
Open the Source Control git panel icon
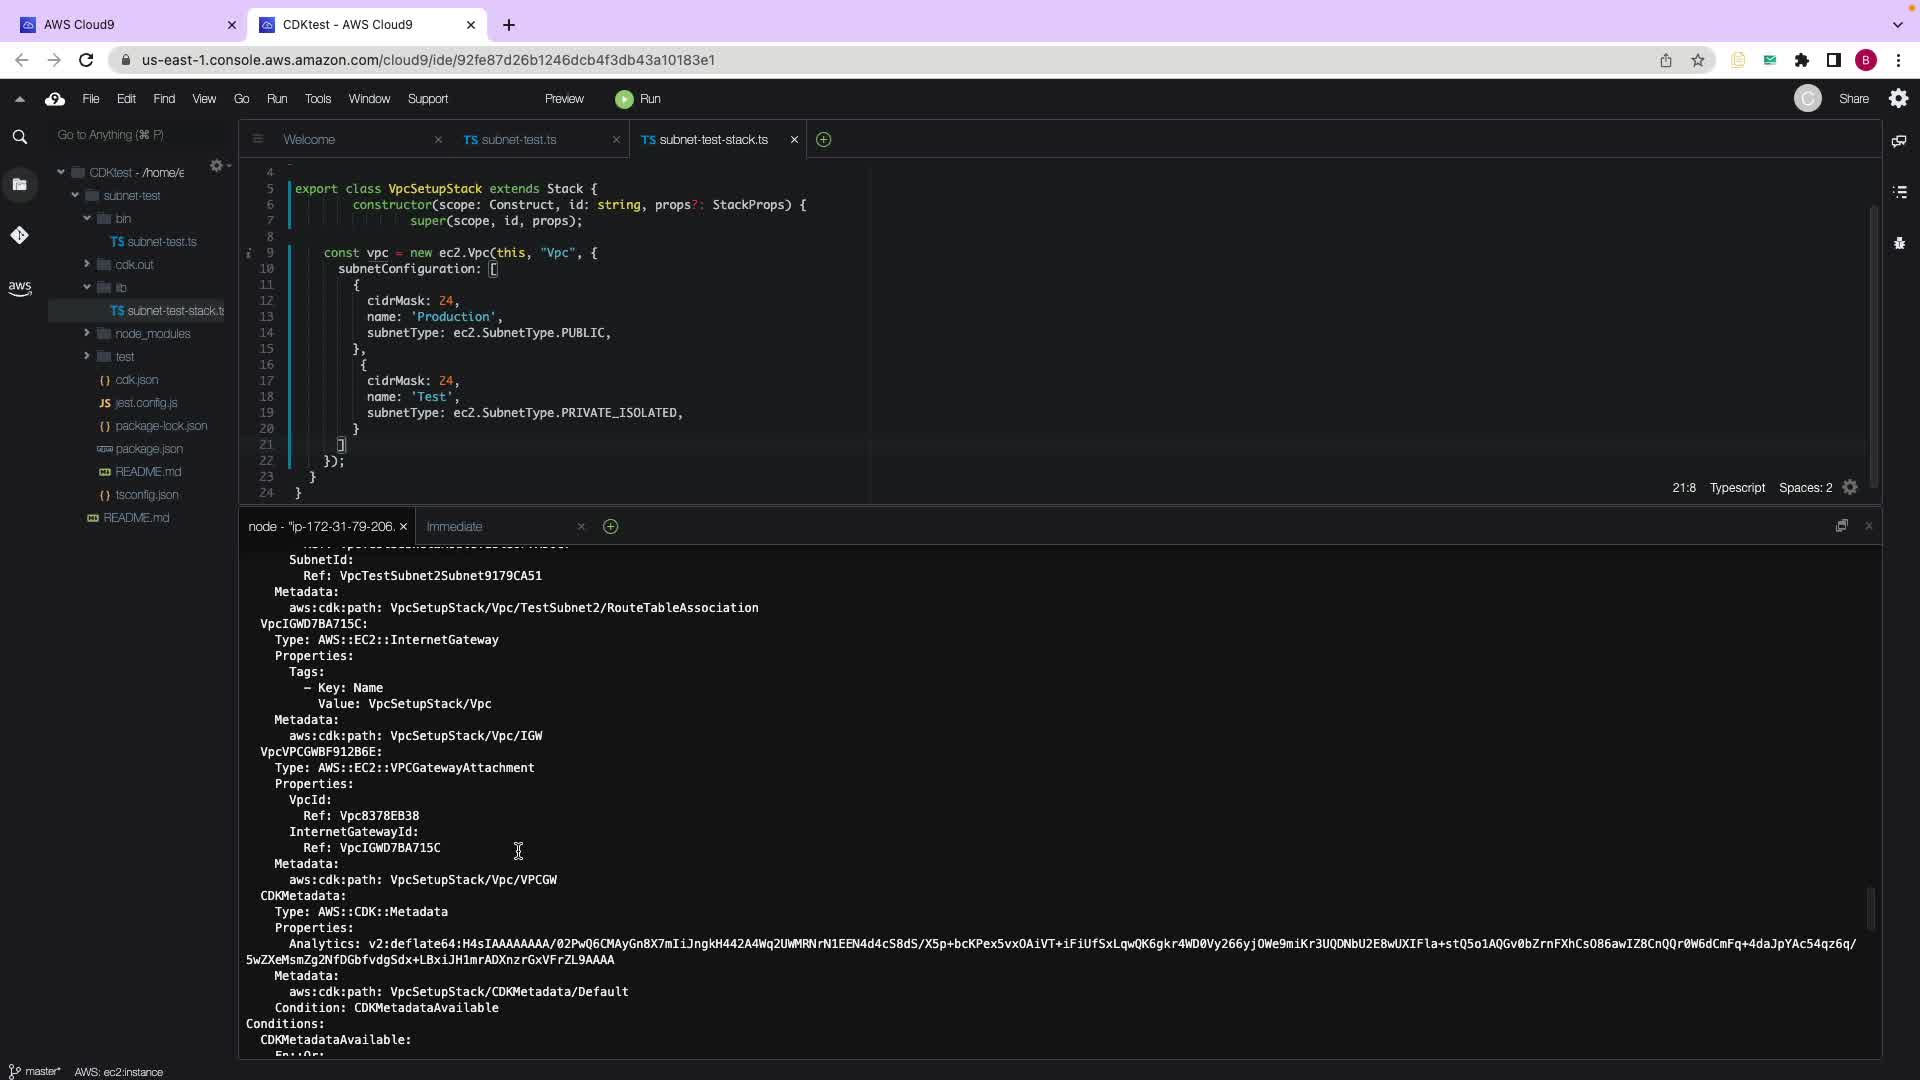pos(19,235)
